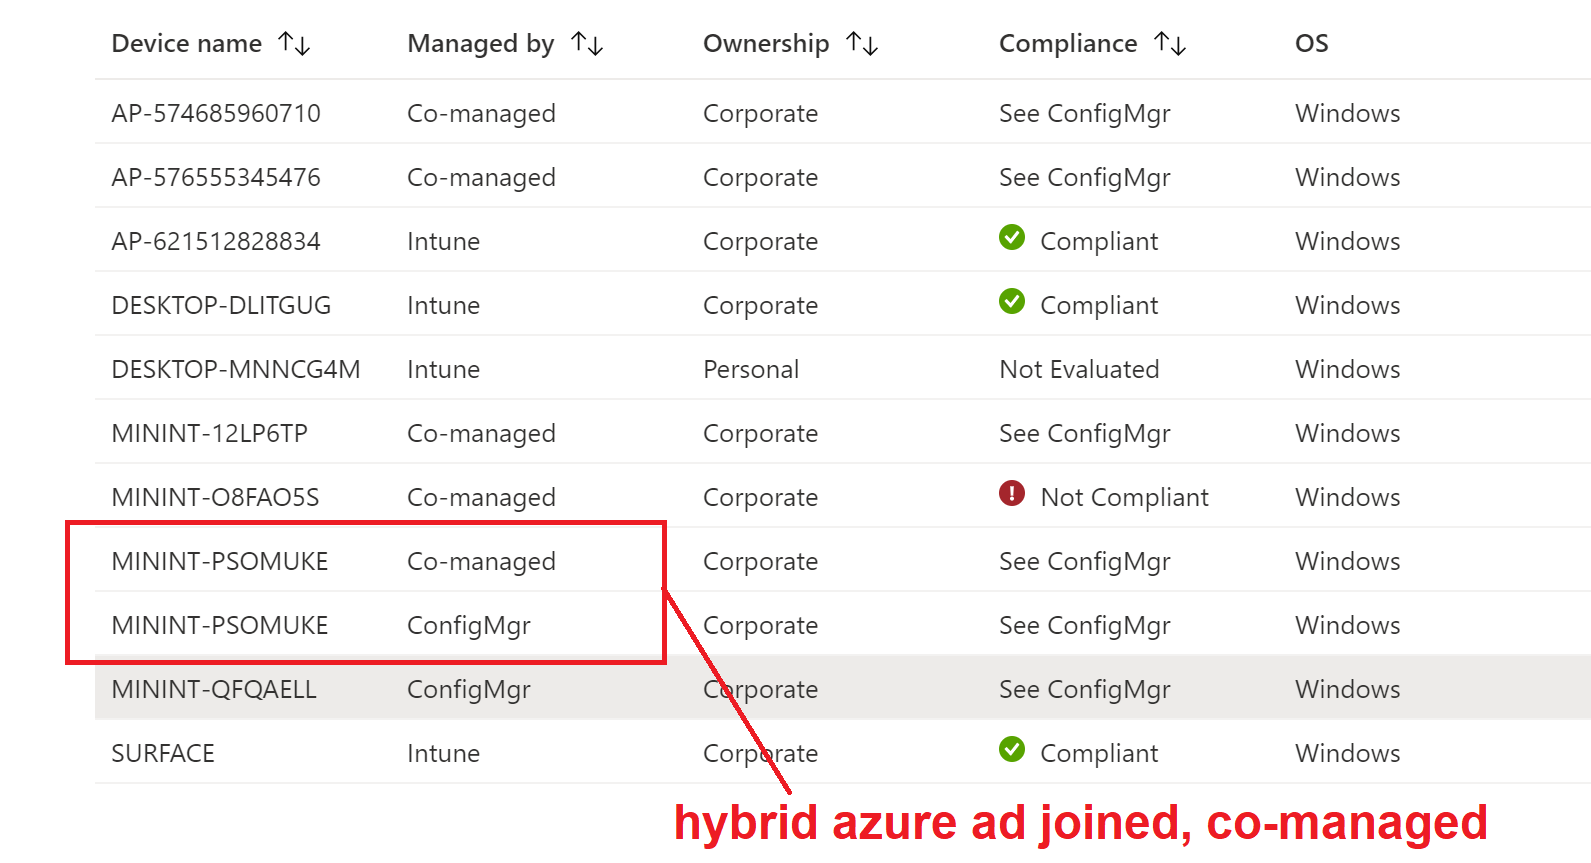Click green Compliant icon for AP-621512828834

click(x=1012, y=237)
